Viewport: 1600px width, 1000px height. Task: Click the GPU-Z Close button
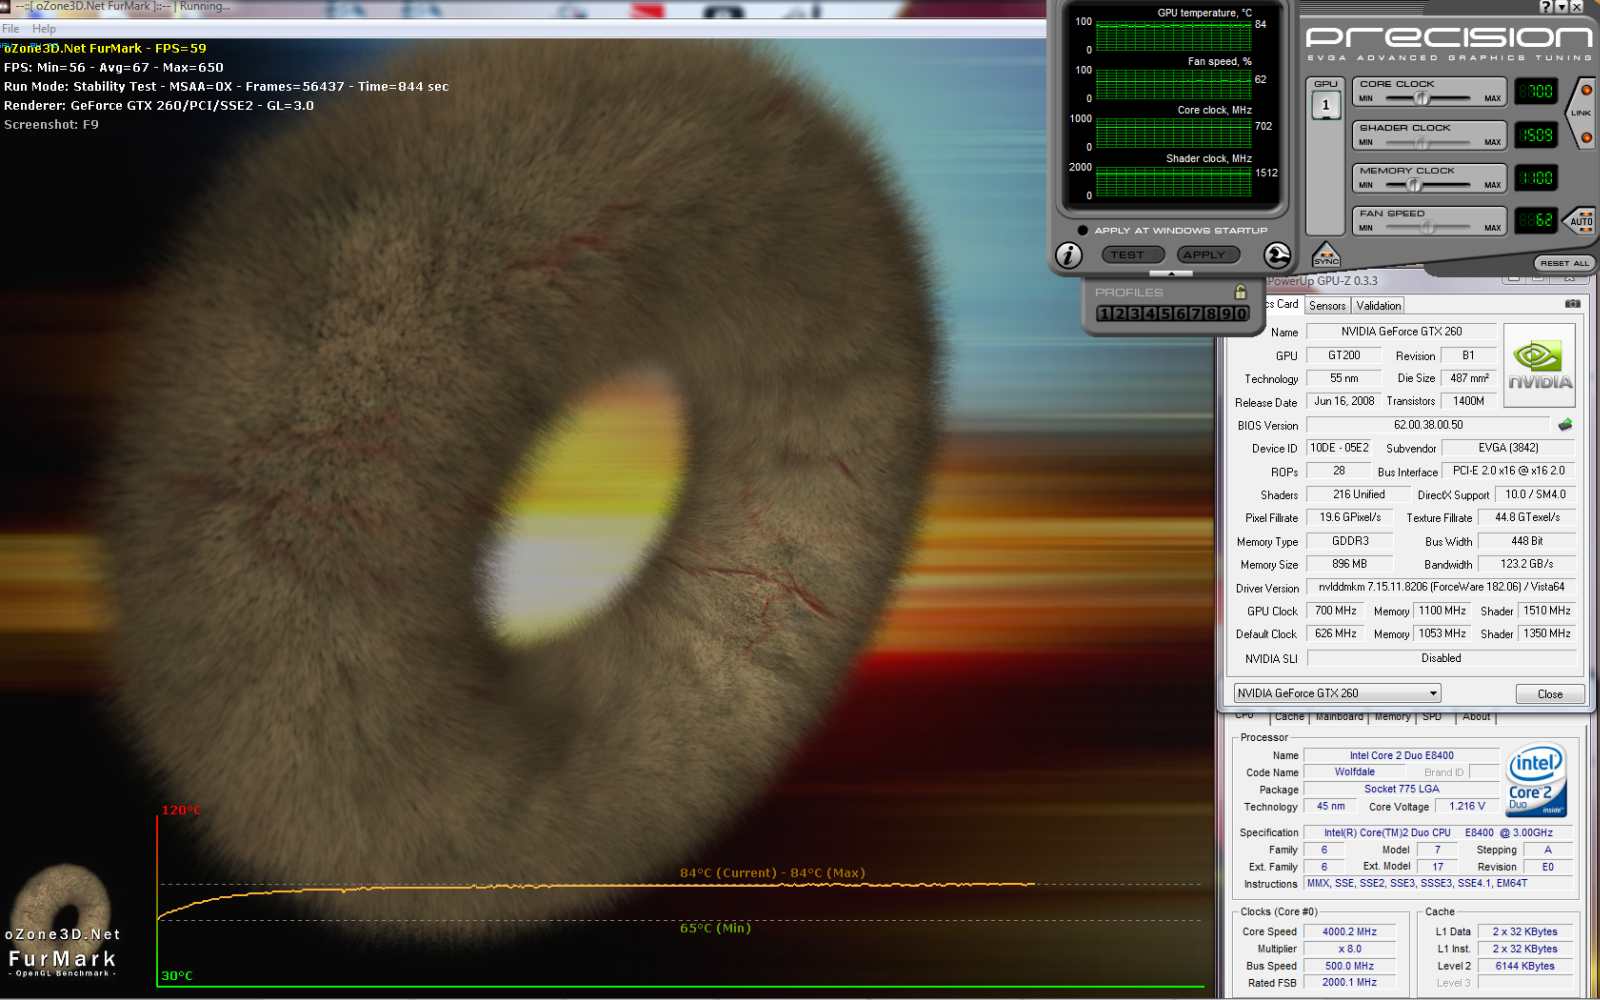click(x=1550, y=694)
